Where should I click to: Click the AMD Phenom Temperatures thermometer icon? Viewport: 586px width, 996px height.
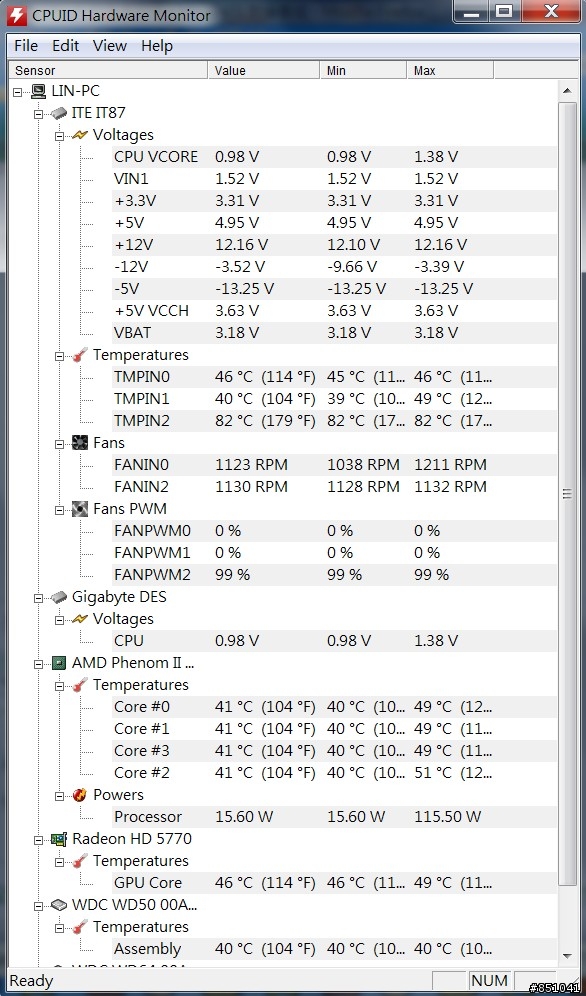80,685
